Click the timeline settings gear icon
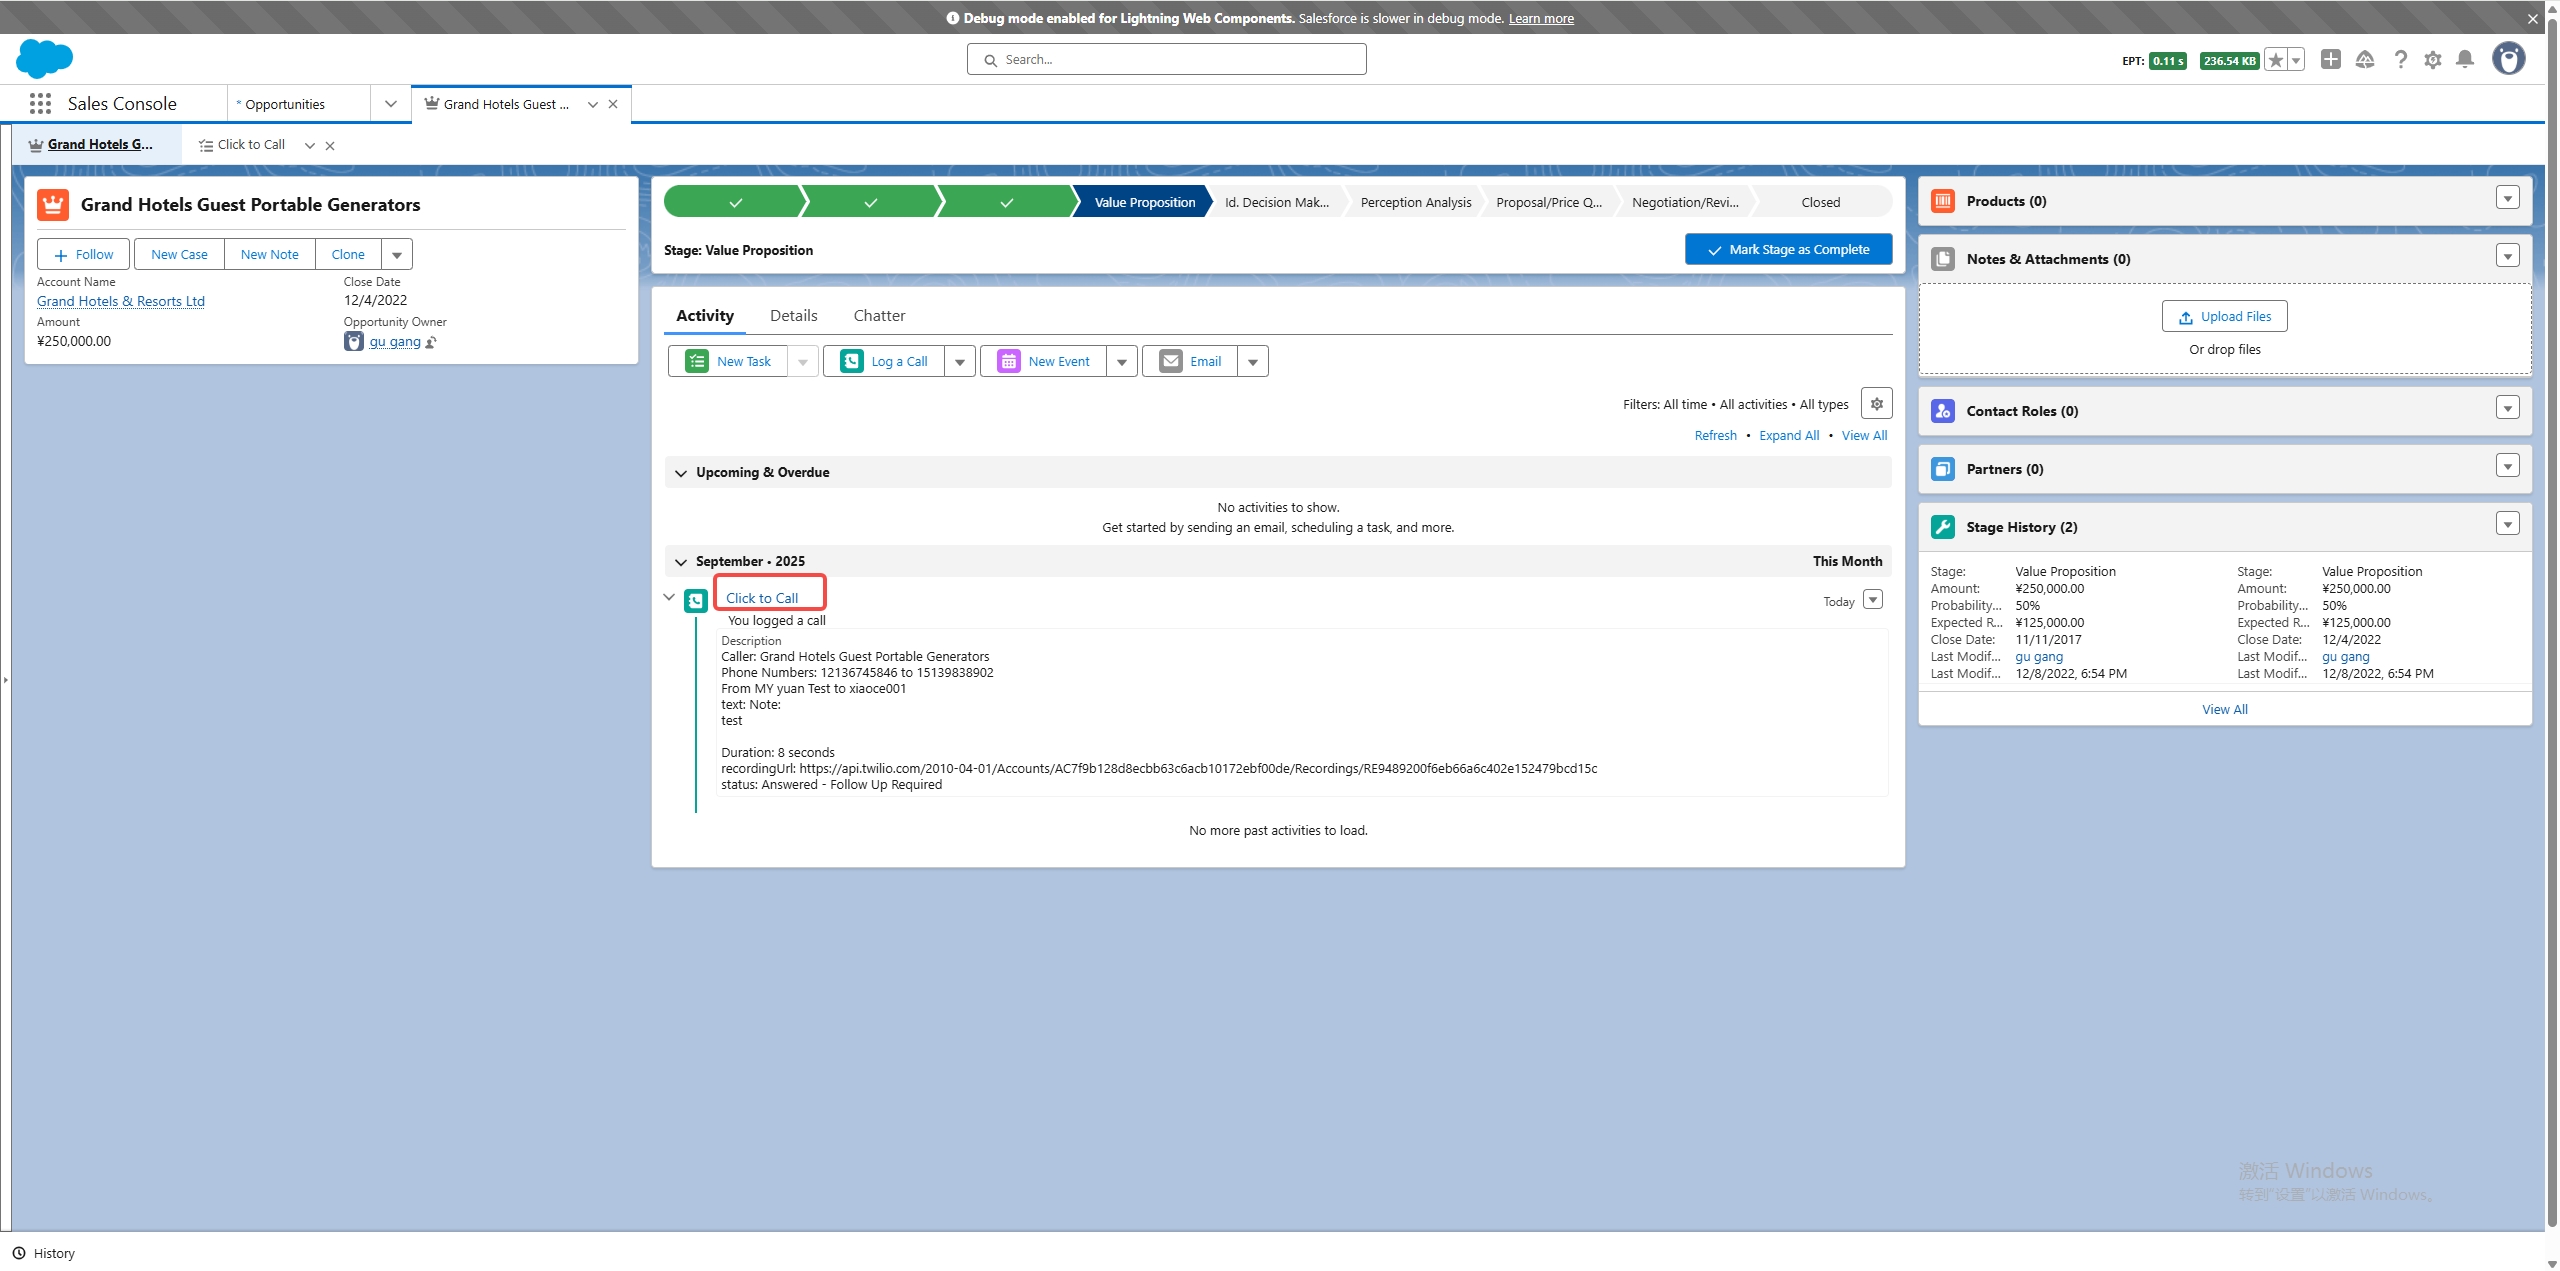 pyautogui.click(x=1876, y=404)
